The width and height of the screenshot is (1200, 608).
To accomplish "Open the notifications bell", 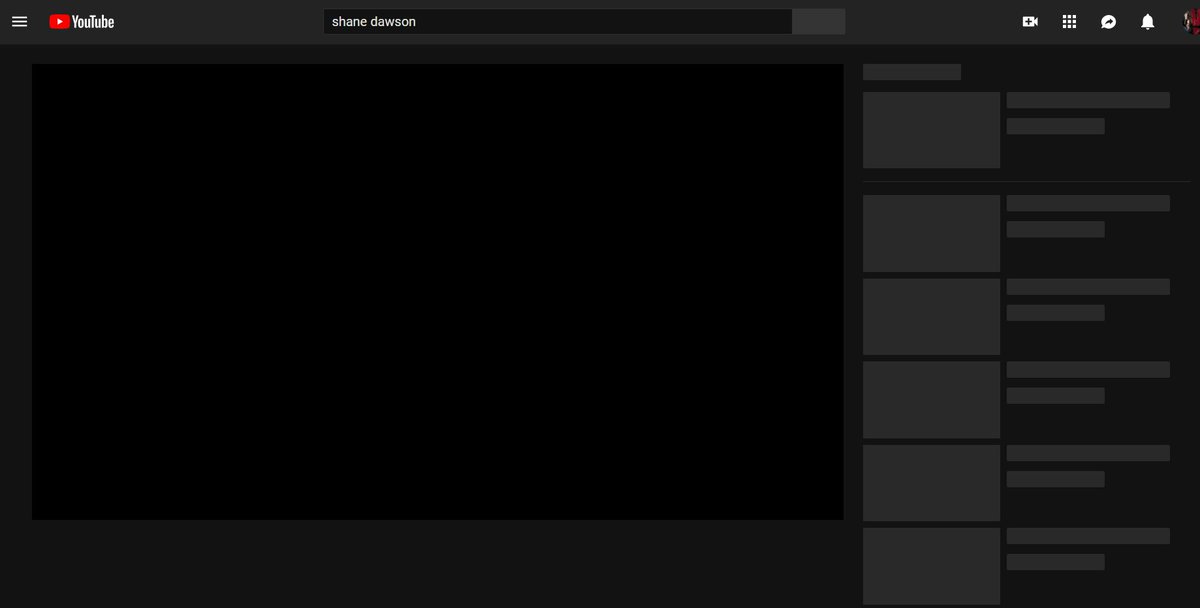I will click(1148, 21).
